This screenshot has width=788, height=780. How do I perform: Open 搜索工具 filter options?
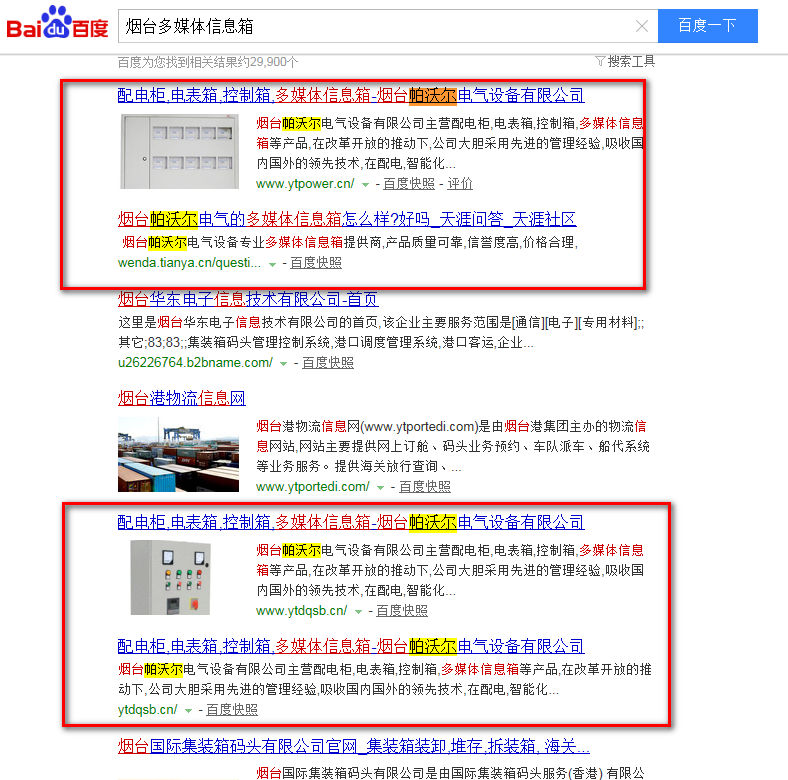coord(625,61)
